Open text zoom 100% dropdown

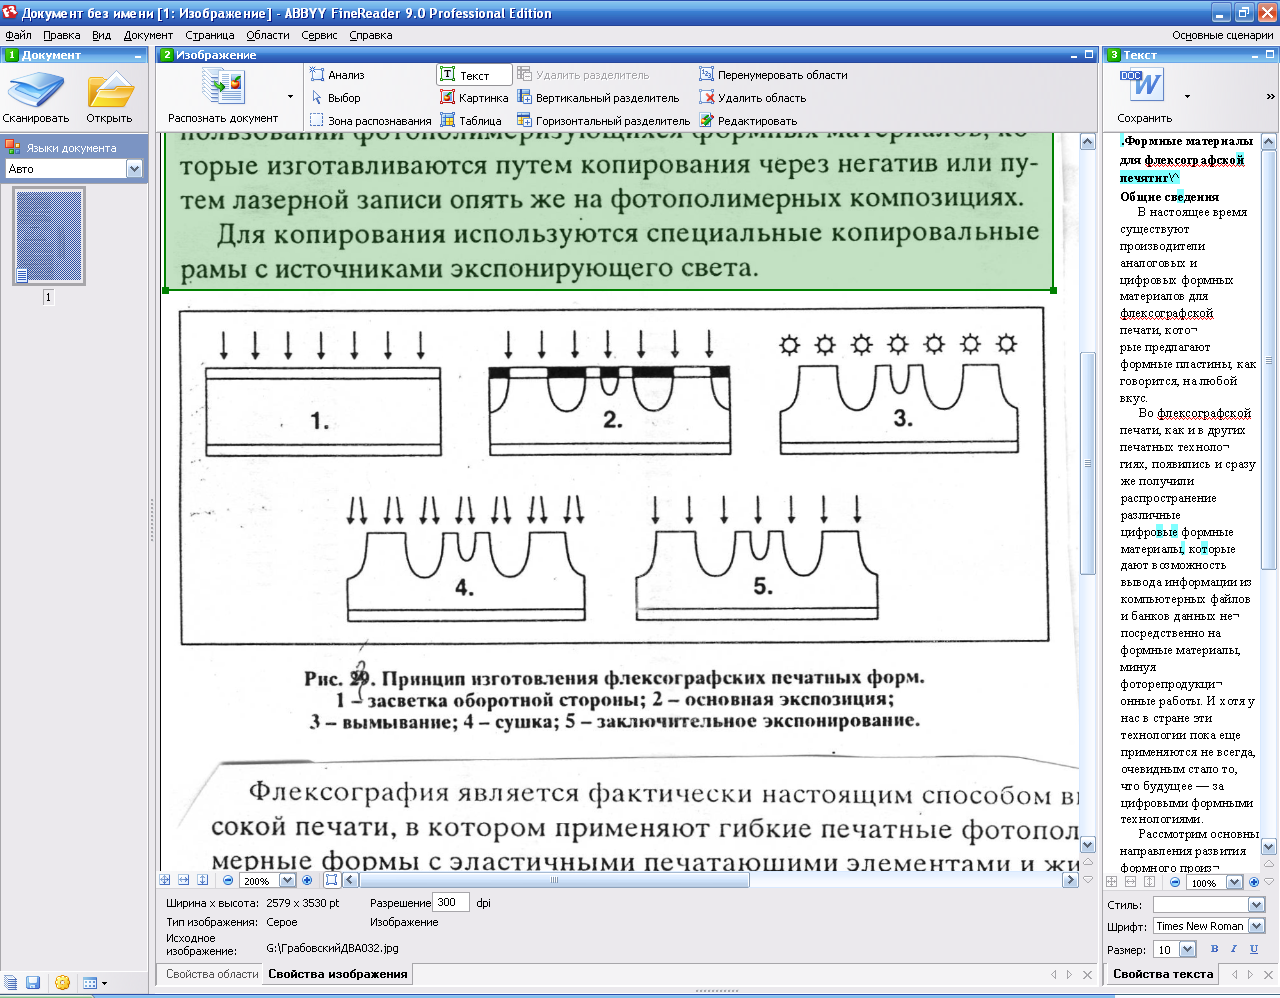pos(1234,882)
